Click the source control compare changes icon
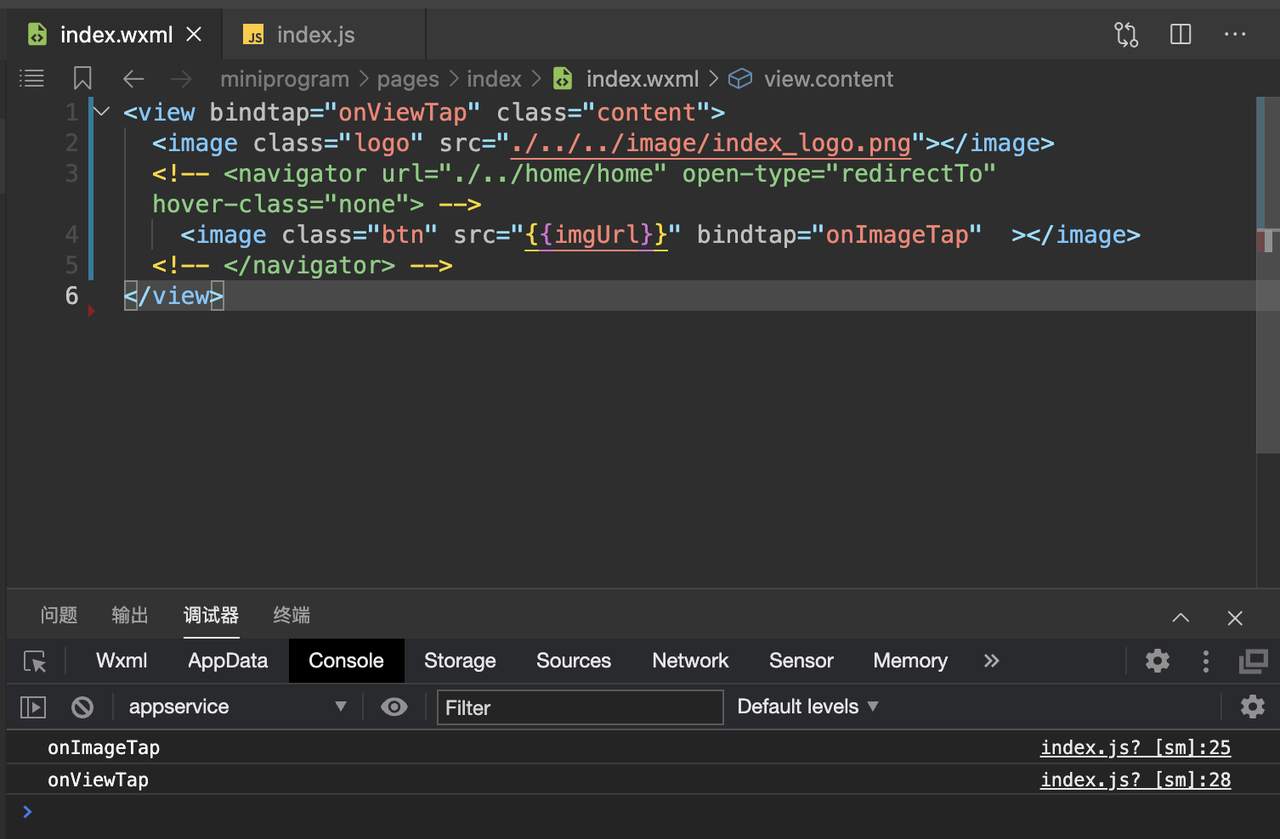 coord(1126,35)
